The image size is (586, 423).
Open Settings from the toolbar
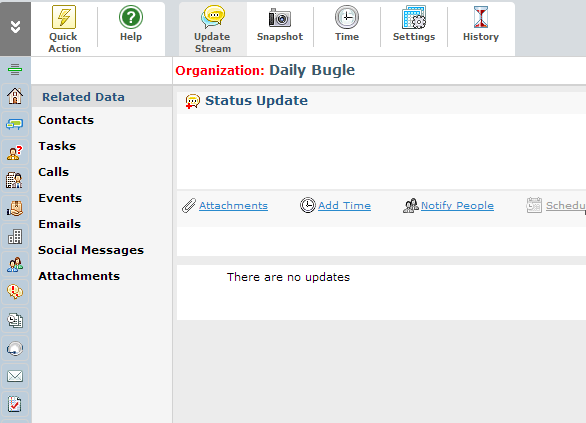tap(414, 17)
